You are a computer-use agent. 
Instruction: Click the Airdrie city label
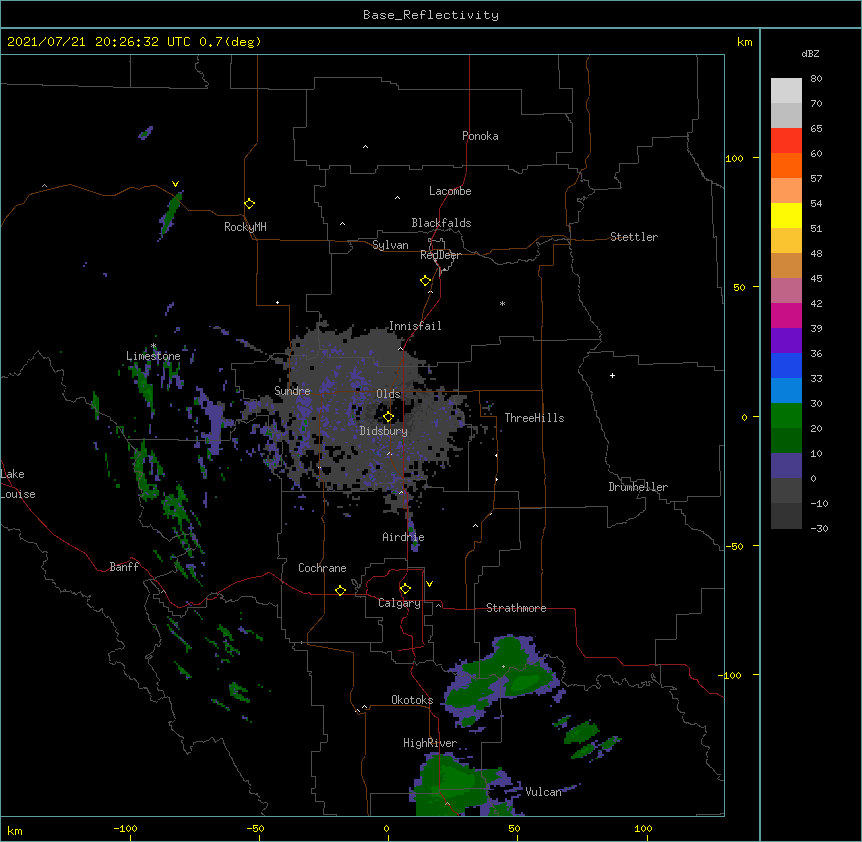404,537
